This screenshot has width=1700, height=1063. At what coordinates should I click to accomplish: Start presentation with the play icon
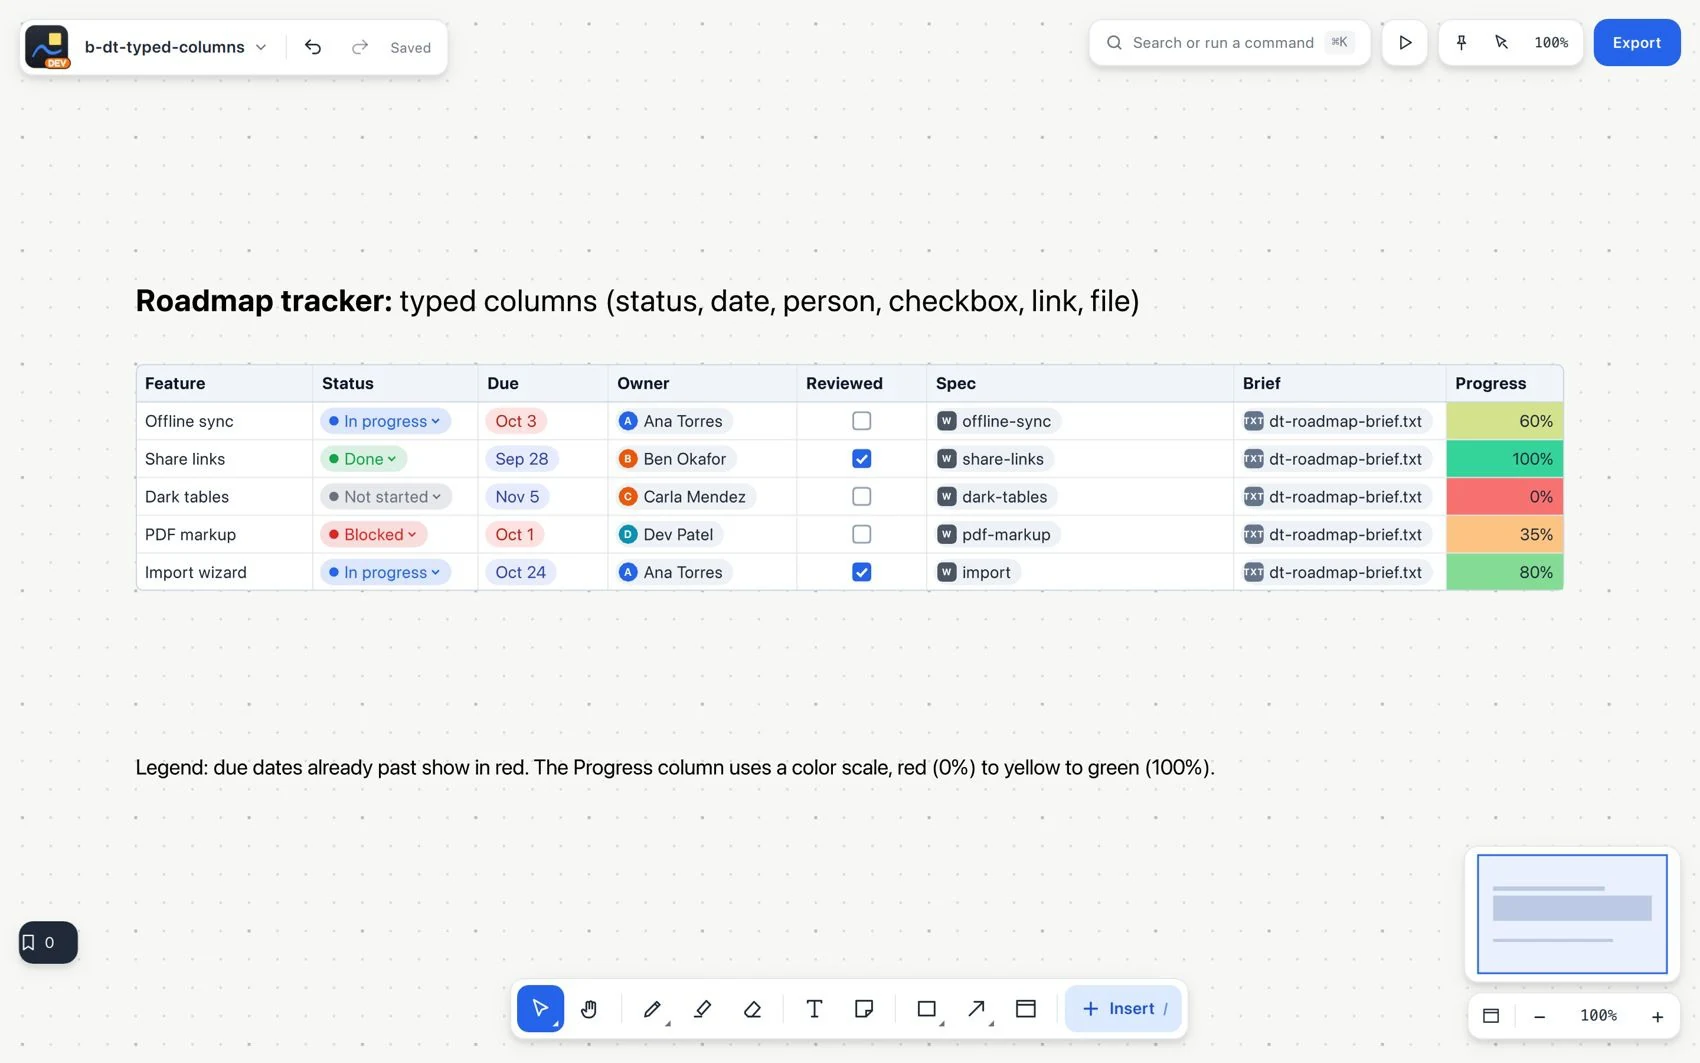[1405, 42]
